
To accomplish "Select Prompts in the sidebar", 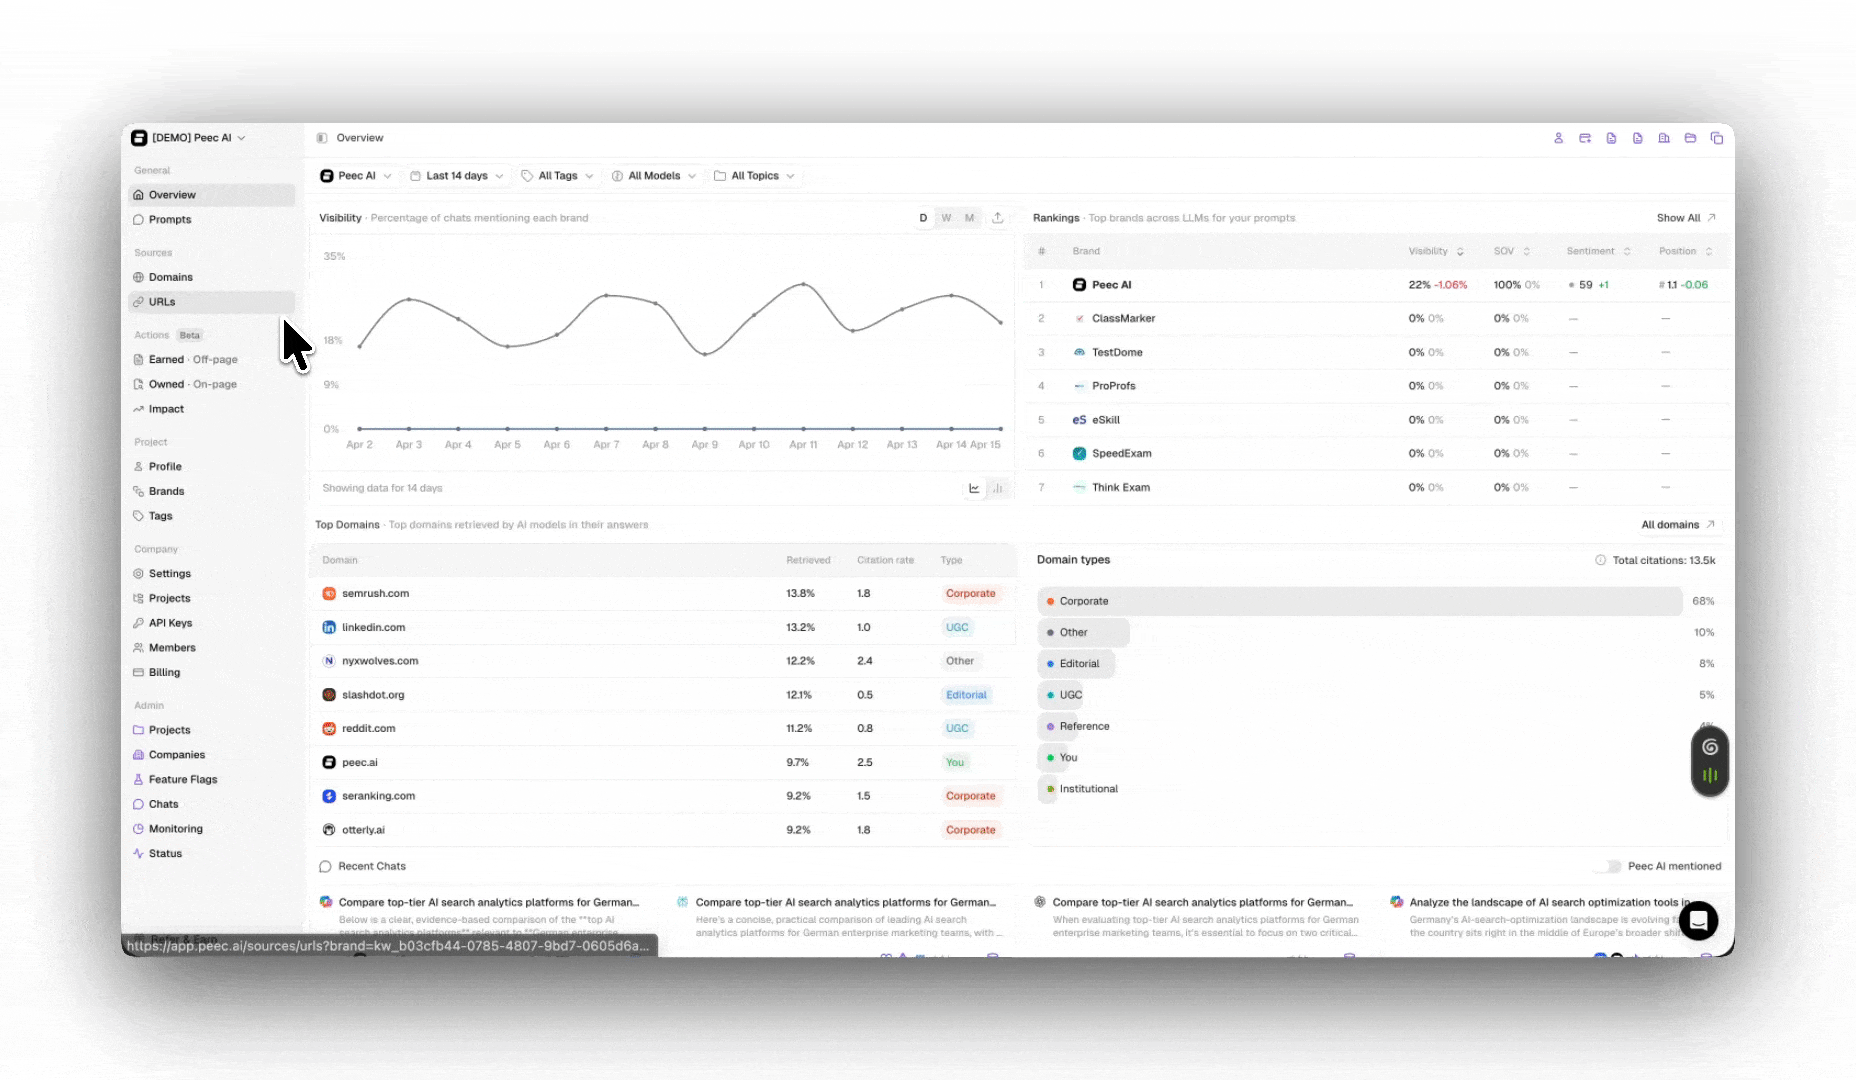I will pos(168,219).
